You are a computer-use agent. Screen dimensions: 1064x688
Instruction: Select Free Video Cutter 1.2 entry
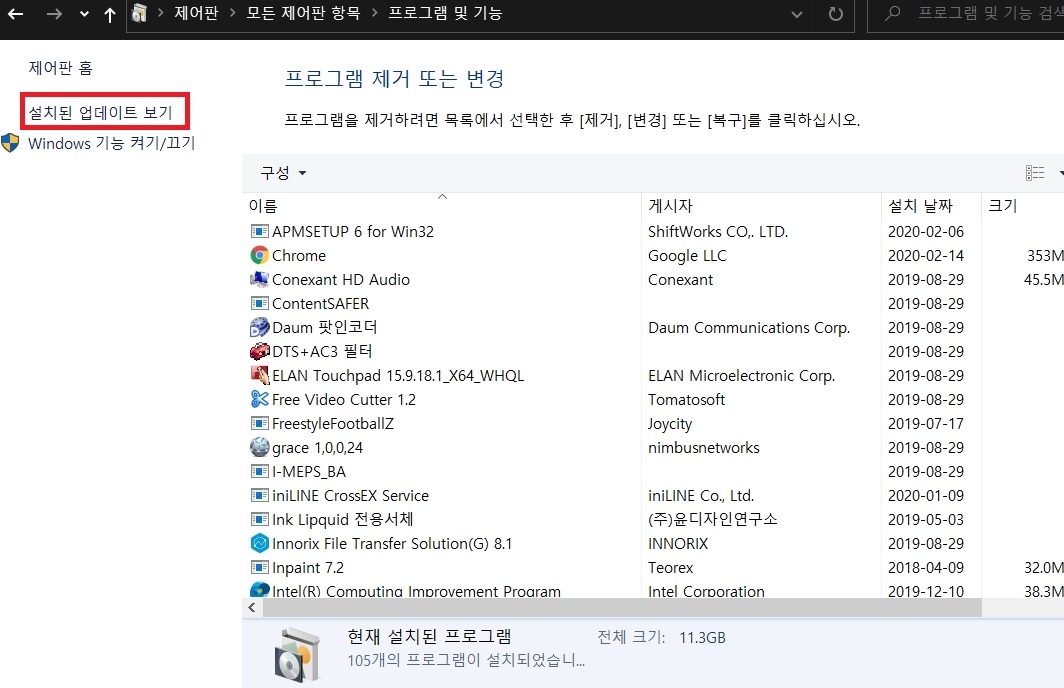343,400
